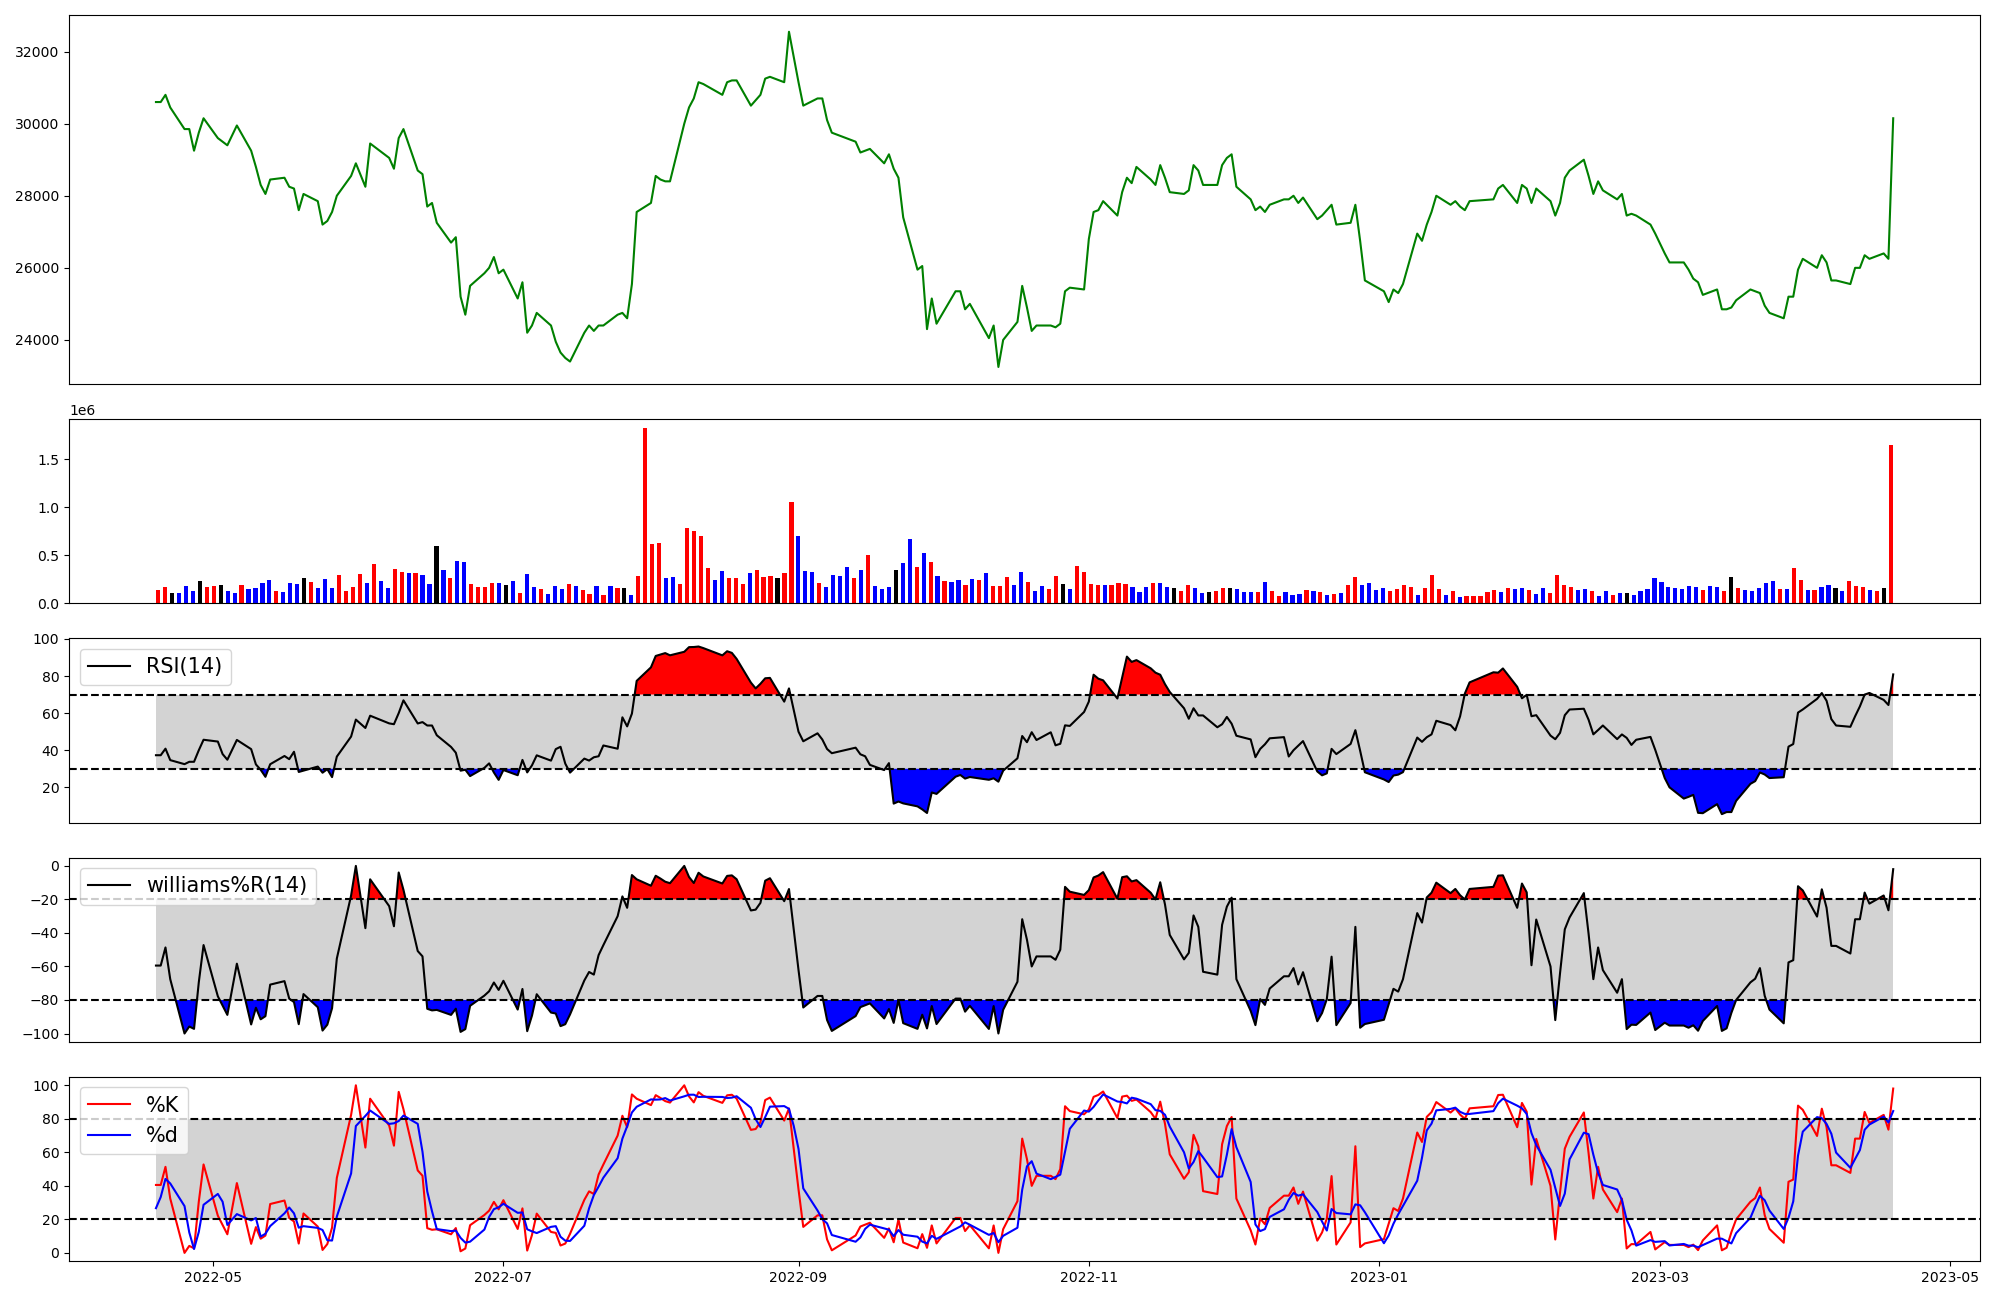The width and height of the screenshot is (2000, 1300).
Task: Click the 2022-05 x-axis date label
Action: [213, 1277]
